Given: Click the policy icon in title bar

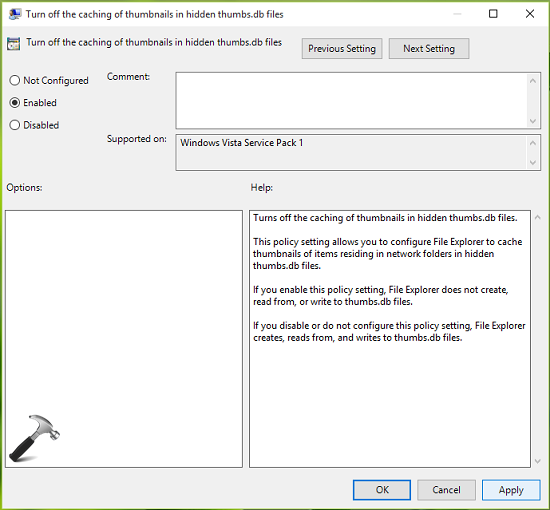Looking at the screenshot, I should tap(14, 14).
